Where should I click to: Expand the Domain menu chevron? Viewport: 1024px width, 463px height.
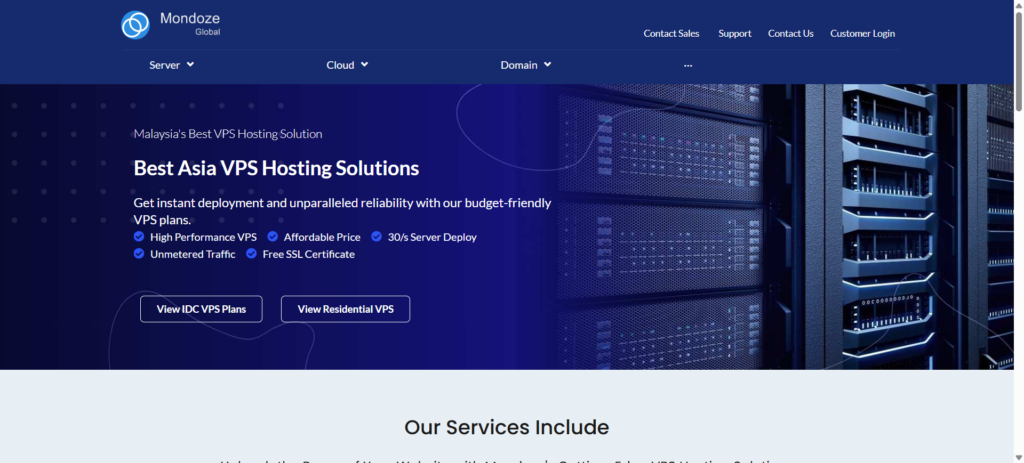[547, 65]
